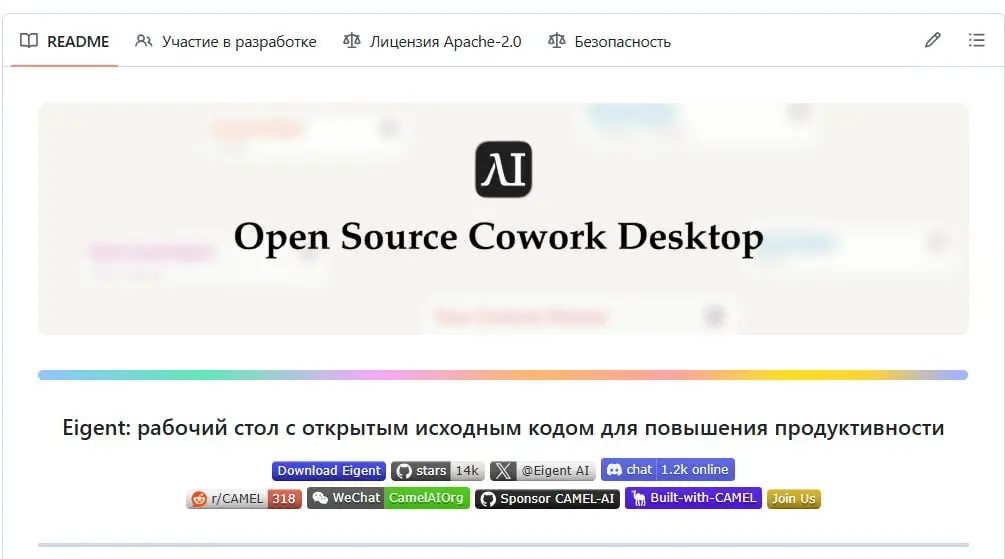
Task: Switch to Участие в разработке tab
Action: click(x=226, y=41)
